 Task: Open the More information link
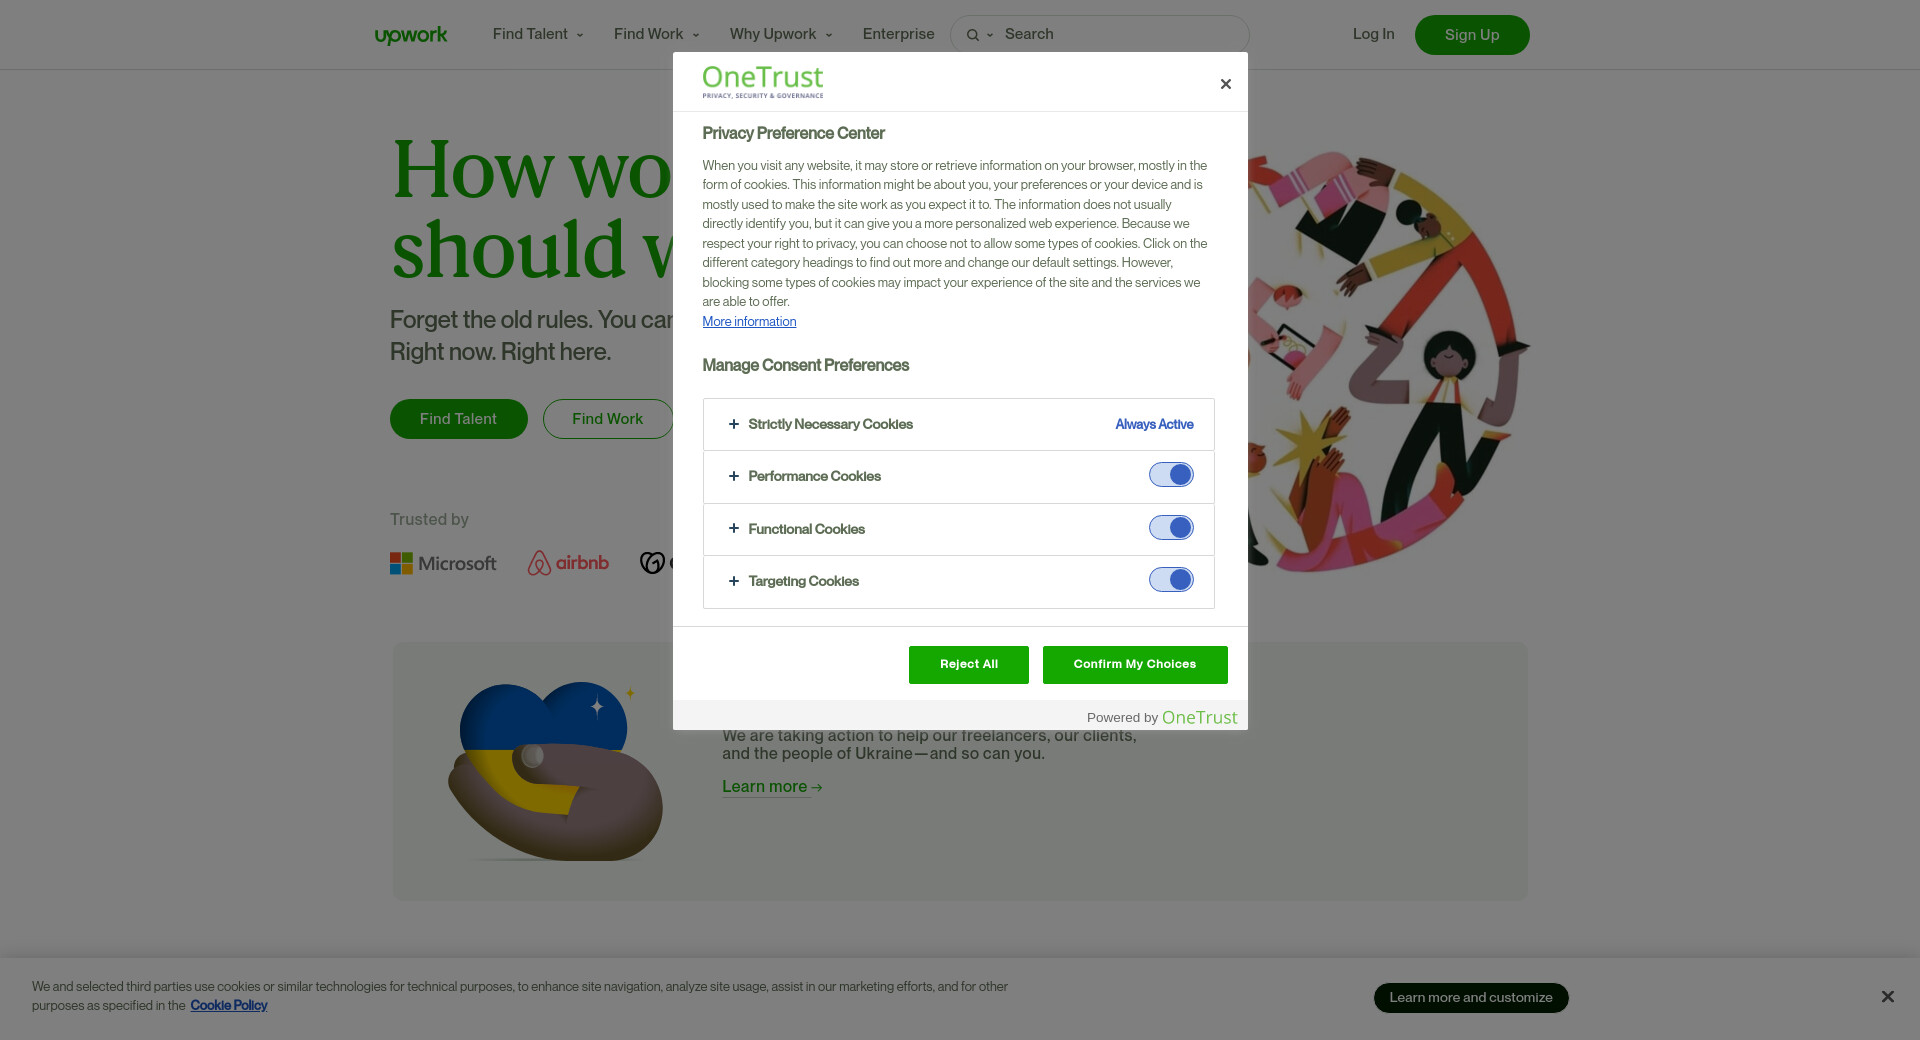point(749,322)
